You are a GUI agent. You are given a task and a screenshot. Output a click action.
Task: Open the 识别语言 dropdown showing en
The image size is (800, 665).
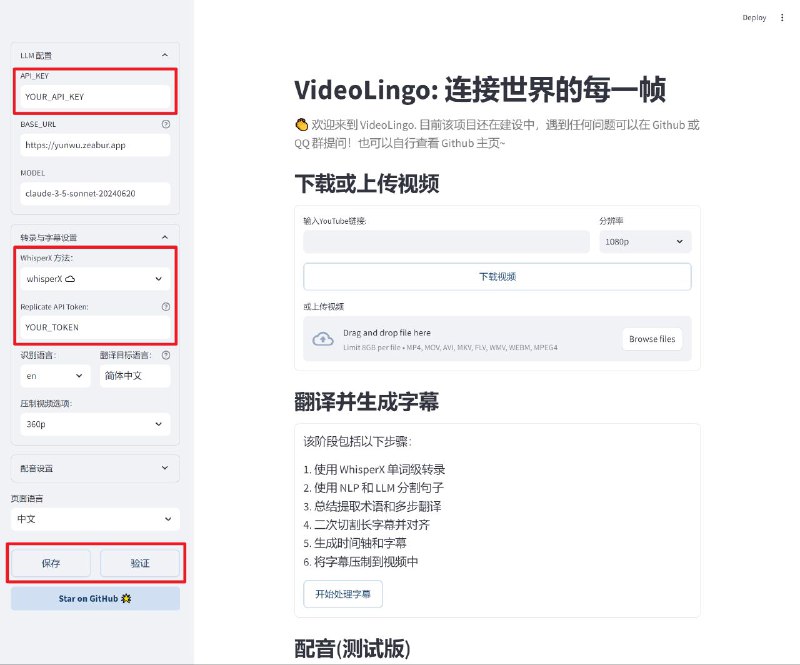pyautogui.click(x=55, y=376)
